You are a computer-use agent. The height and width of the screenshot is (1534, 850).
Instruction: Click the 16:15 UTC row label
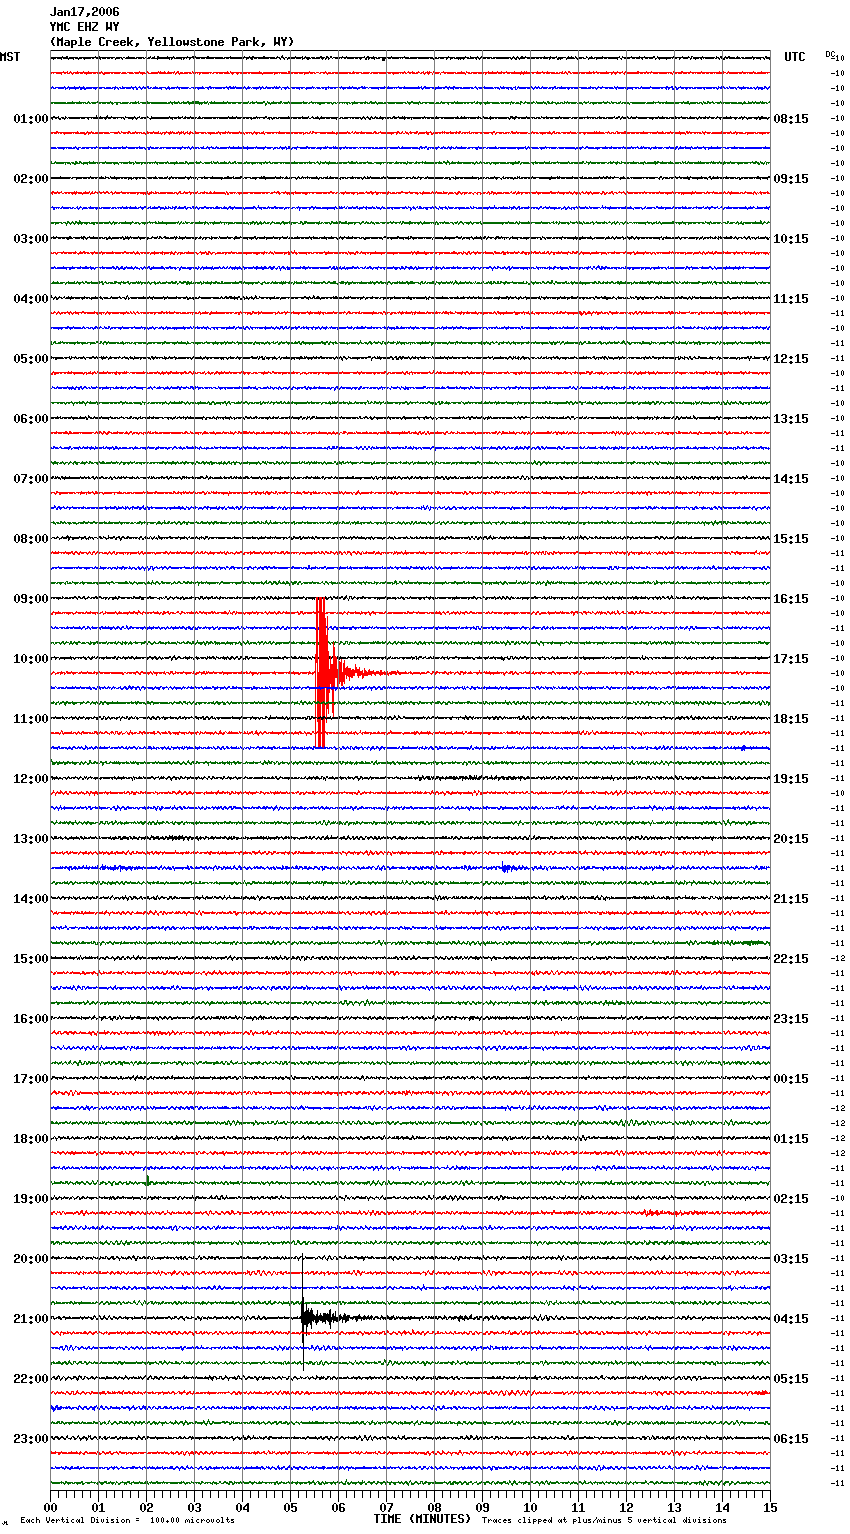[791, 599]
